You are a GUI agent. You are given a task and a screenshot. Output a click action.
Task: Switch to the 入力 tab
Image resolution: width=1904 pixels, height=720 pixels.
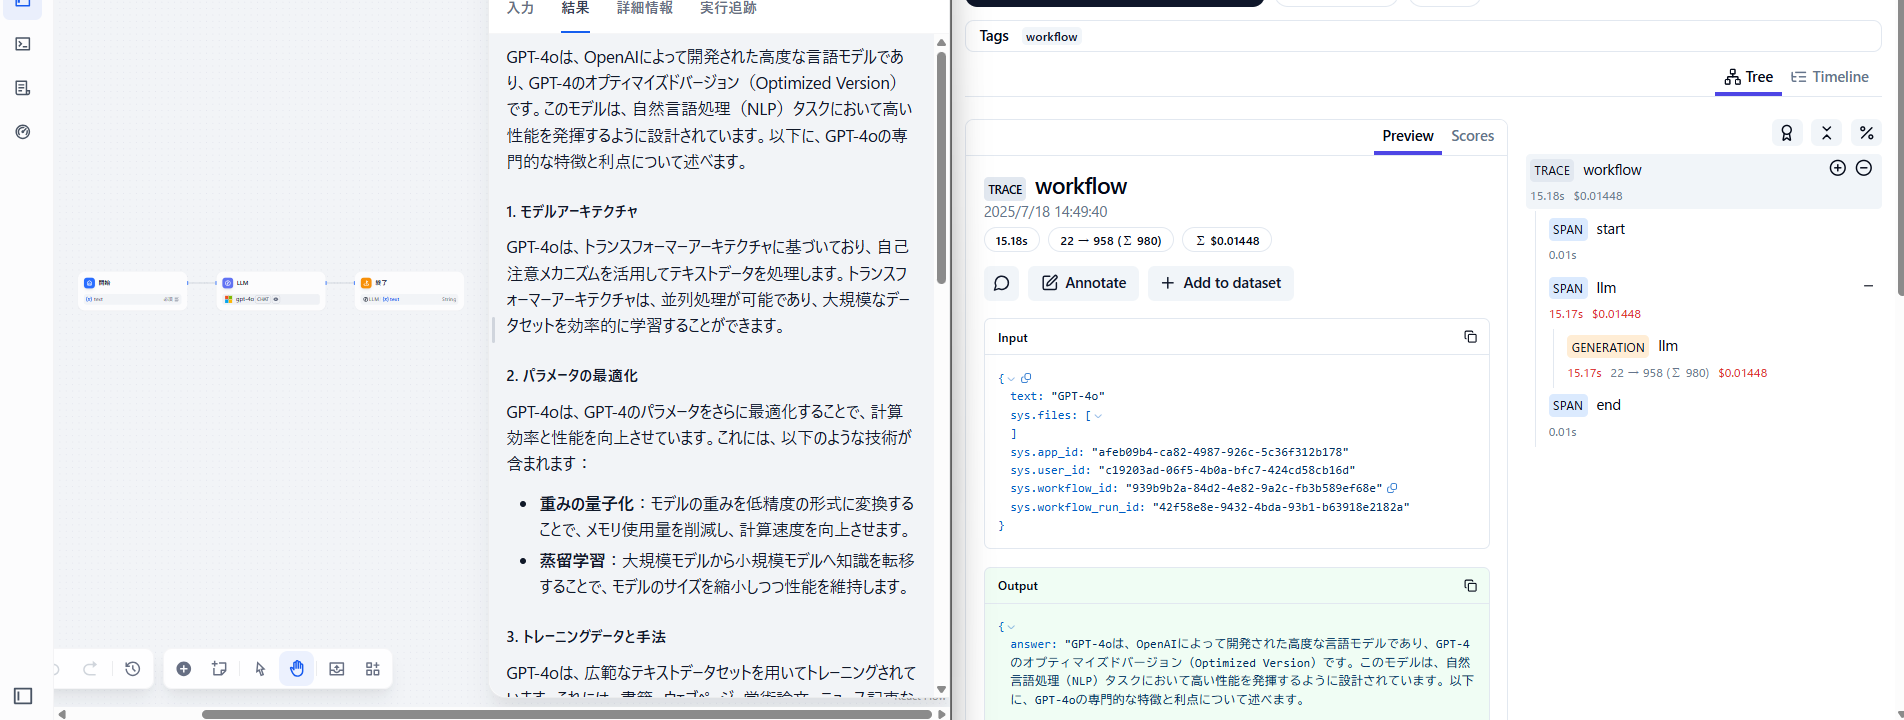[x=520, y=8]
